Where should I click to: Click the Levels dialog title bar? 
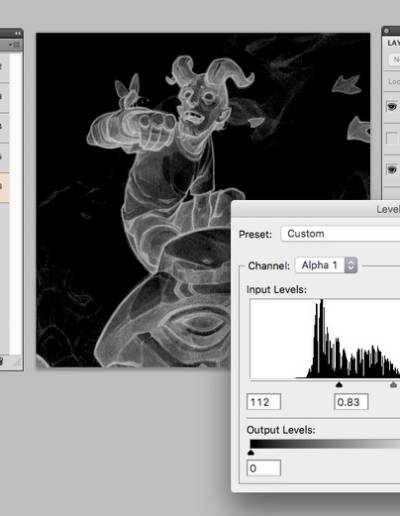316,209
